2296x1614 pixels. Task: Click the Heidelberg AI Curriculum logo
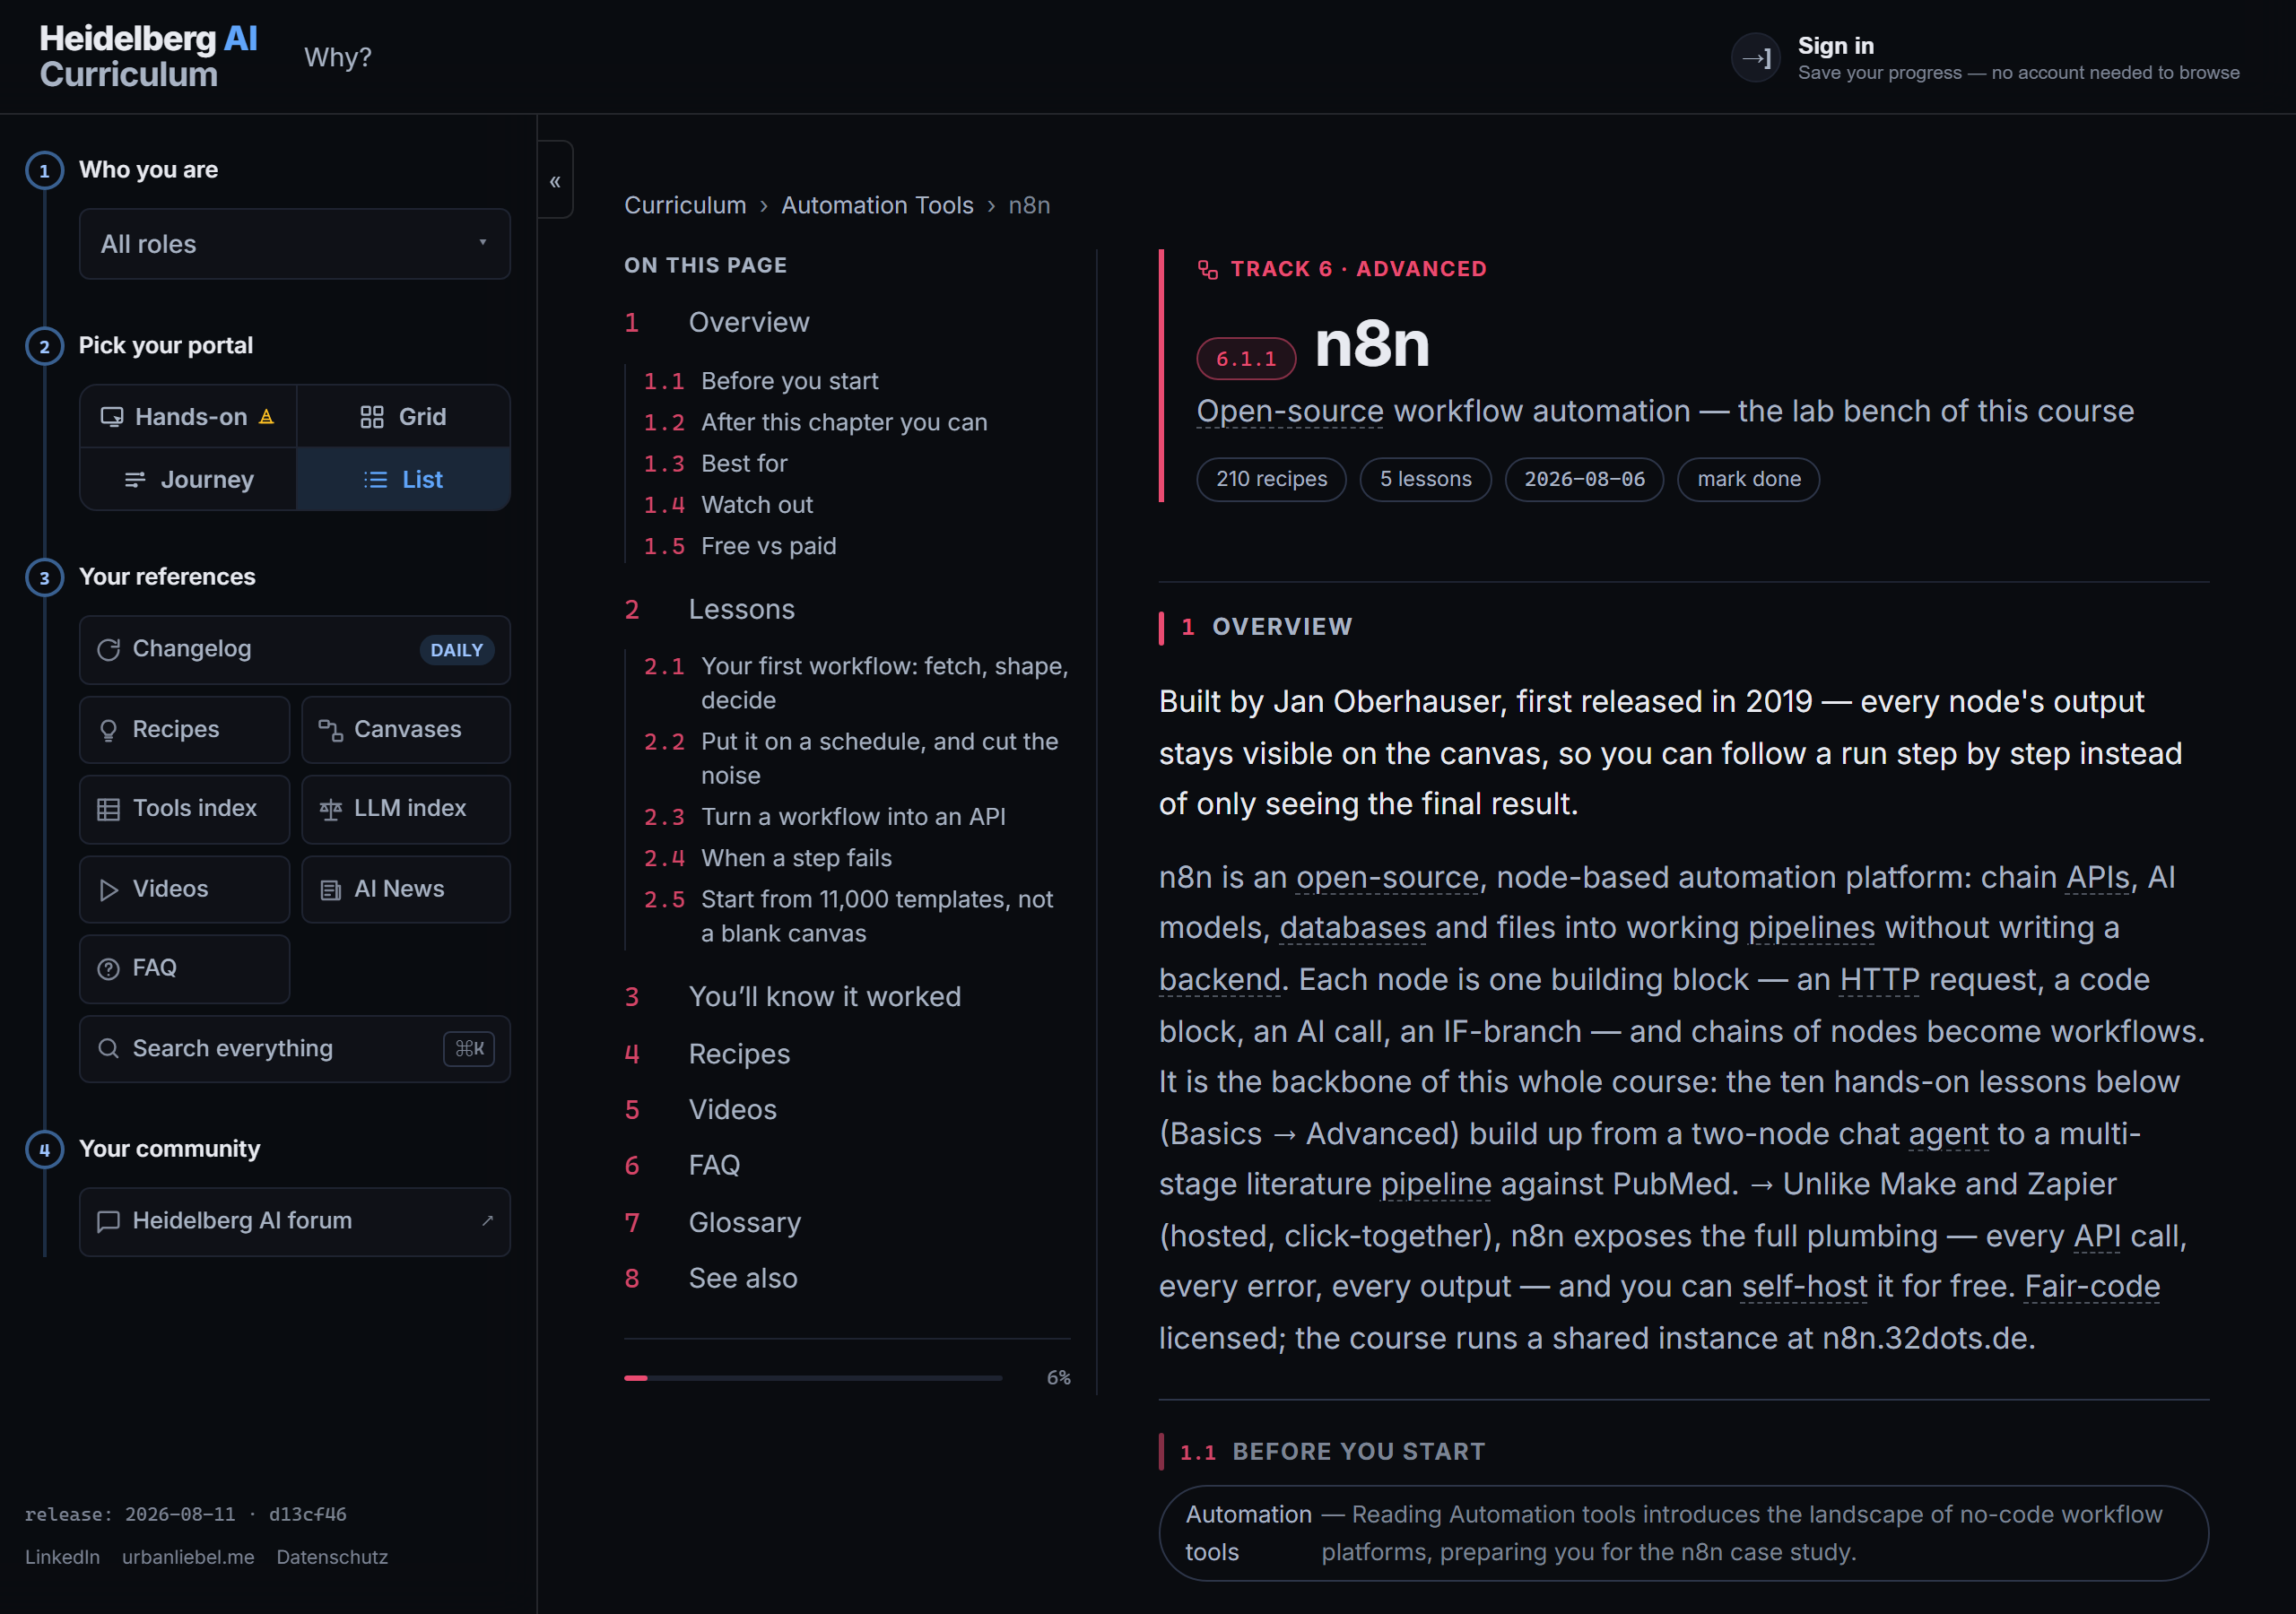tap(148, 56)
